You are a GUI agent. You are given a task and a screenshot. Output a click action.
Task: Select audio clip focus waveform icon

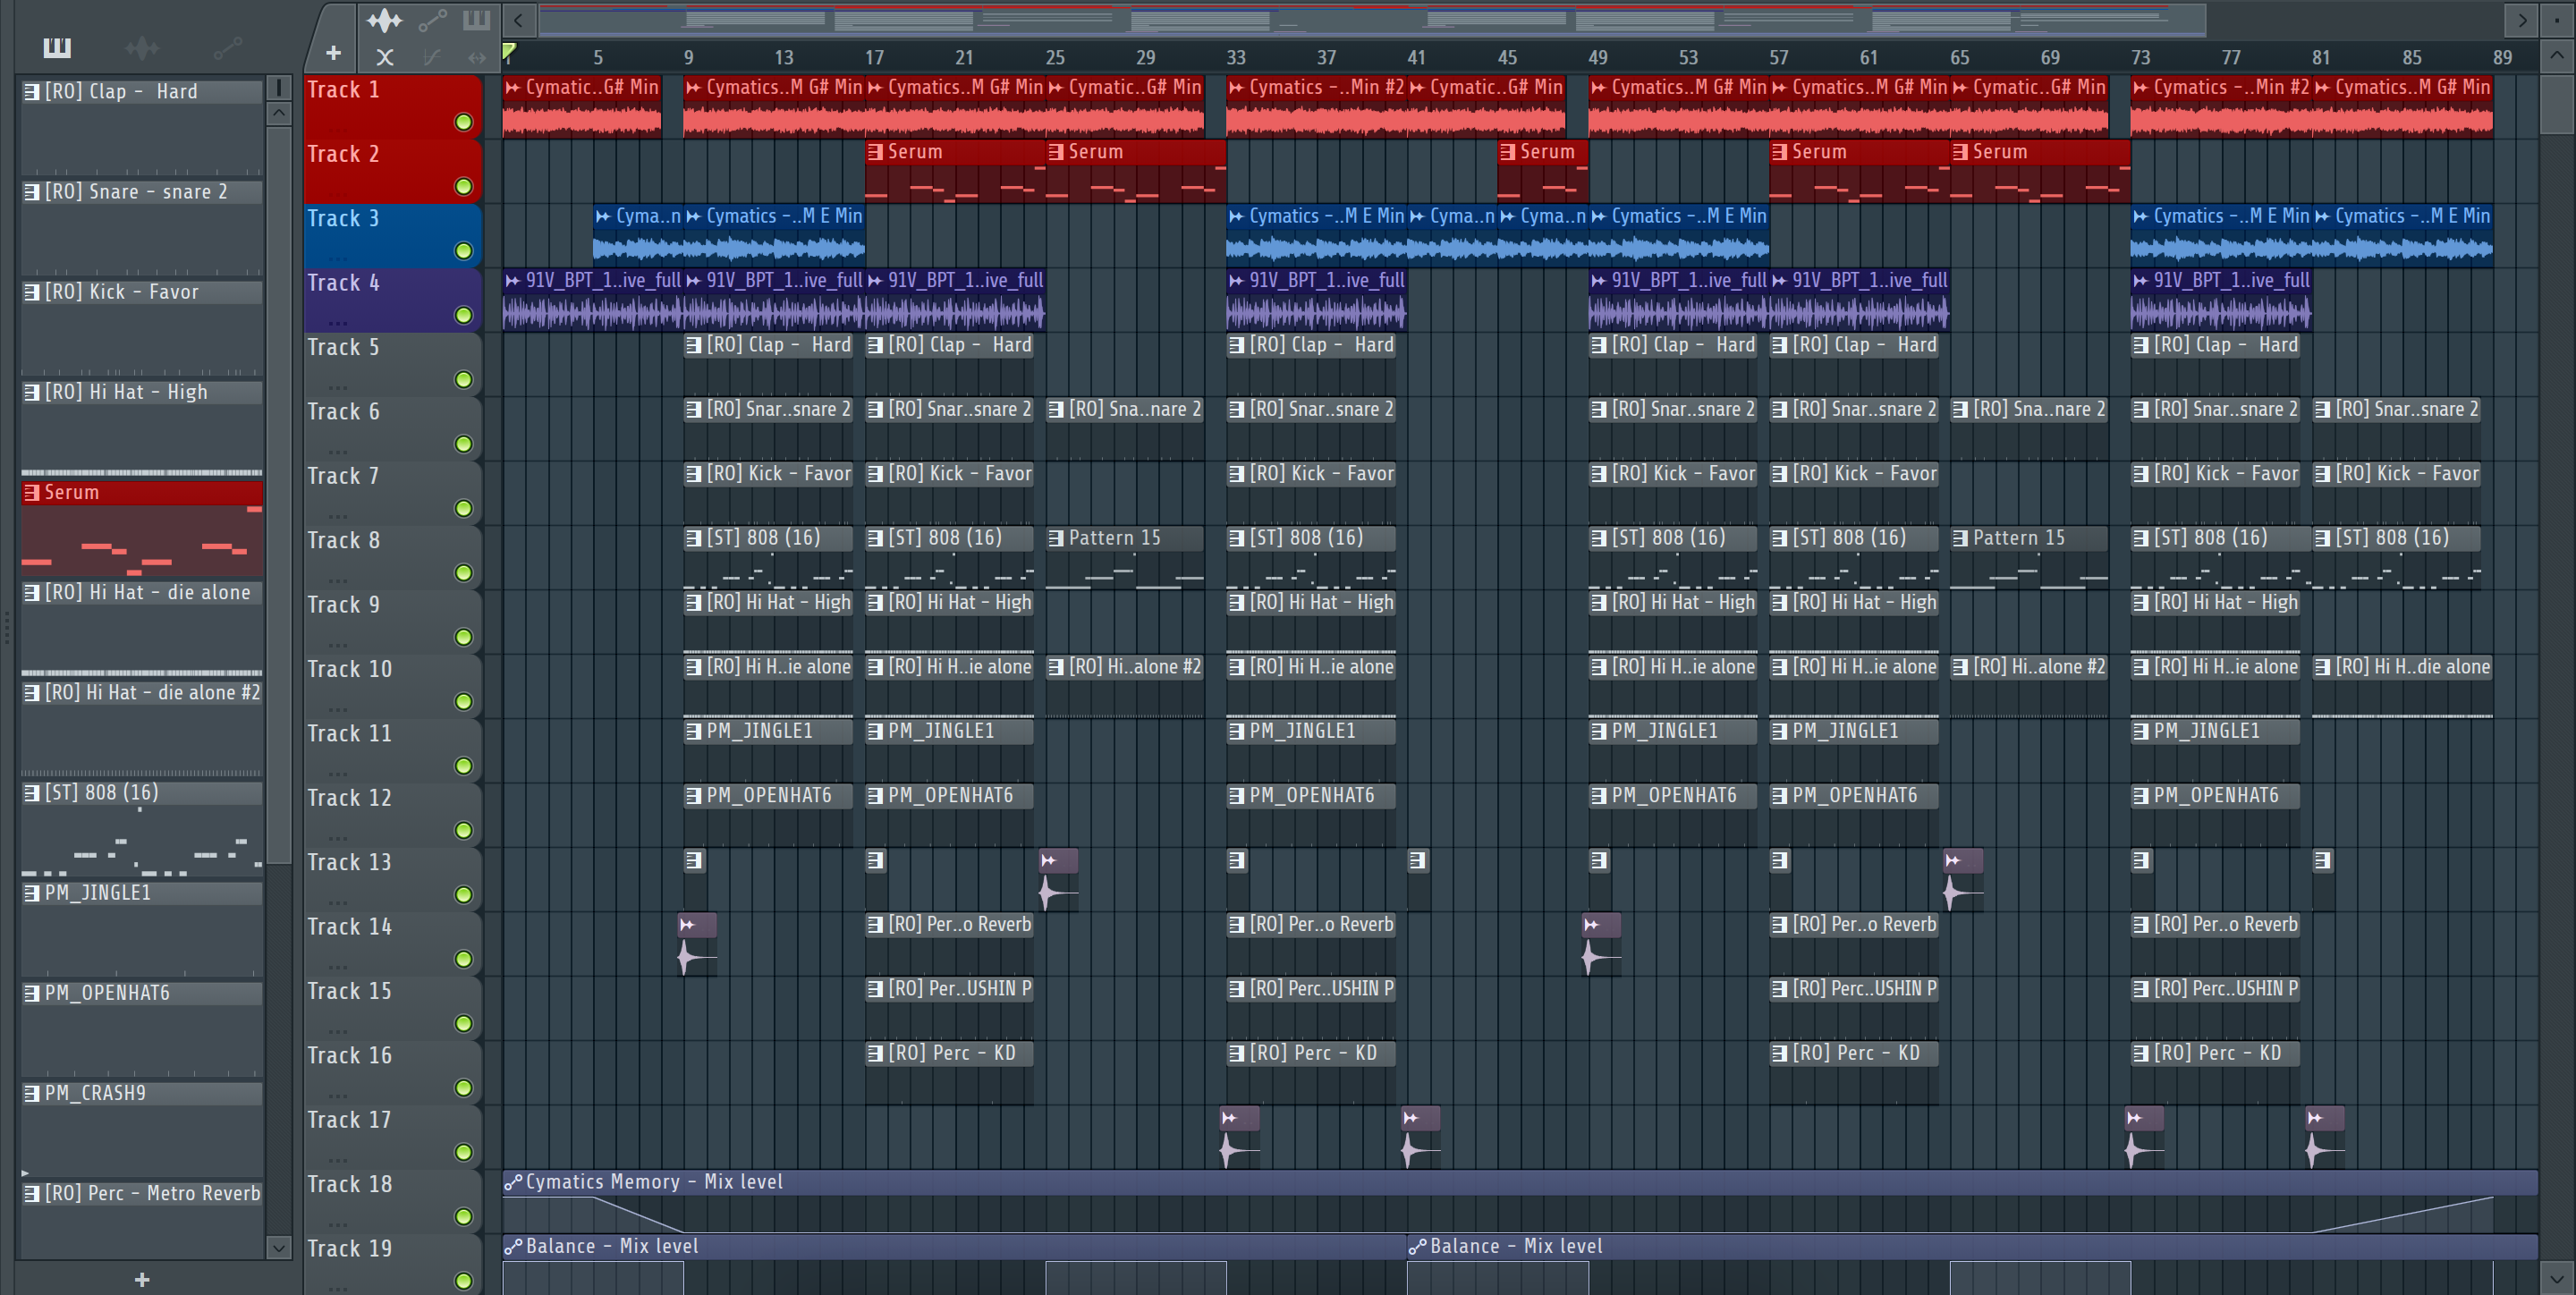point(384,20)
